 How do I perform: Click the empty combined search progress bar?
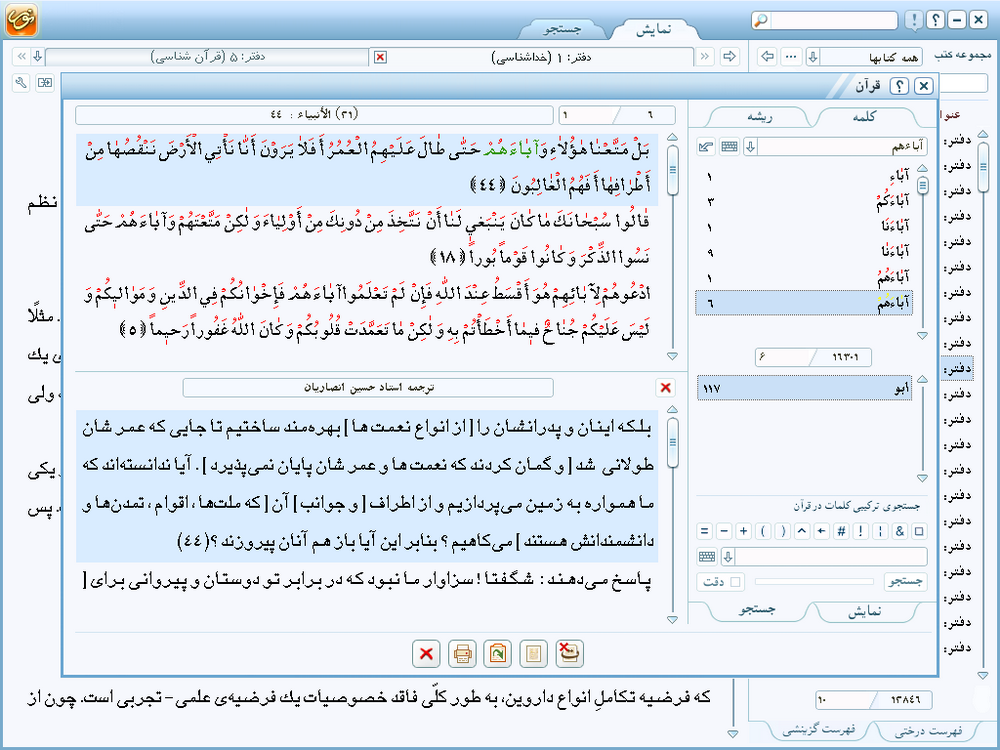[x=814, y=582]
